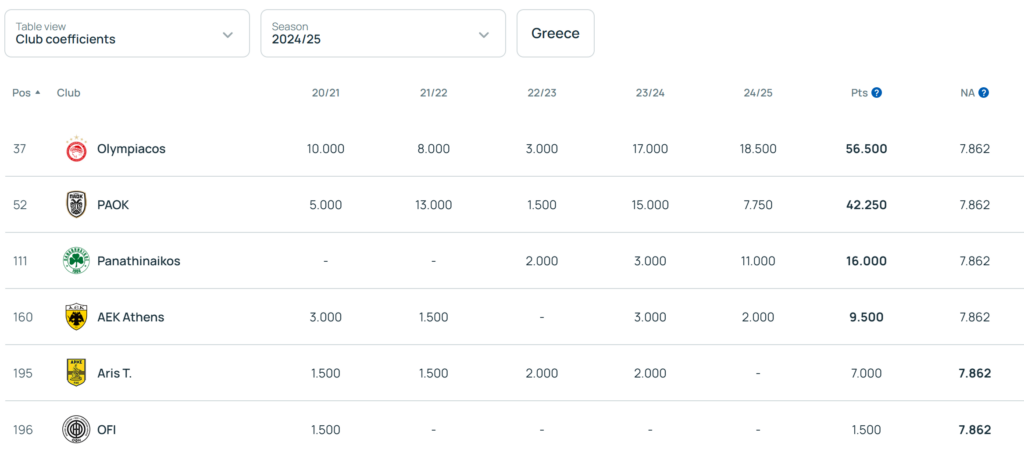The image size is (1024, 456).
Task: Click the Olympiacos club crest icon
Action: (76, 149)
